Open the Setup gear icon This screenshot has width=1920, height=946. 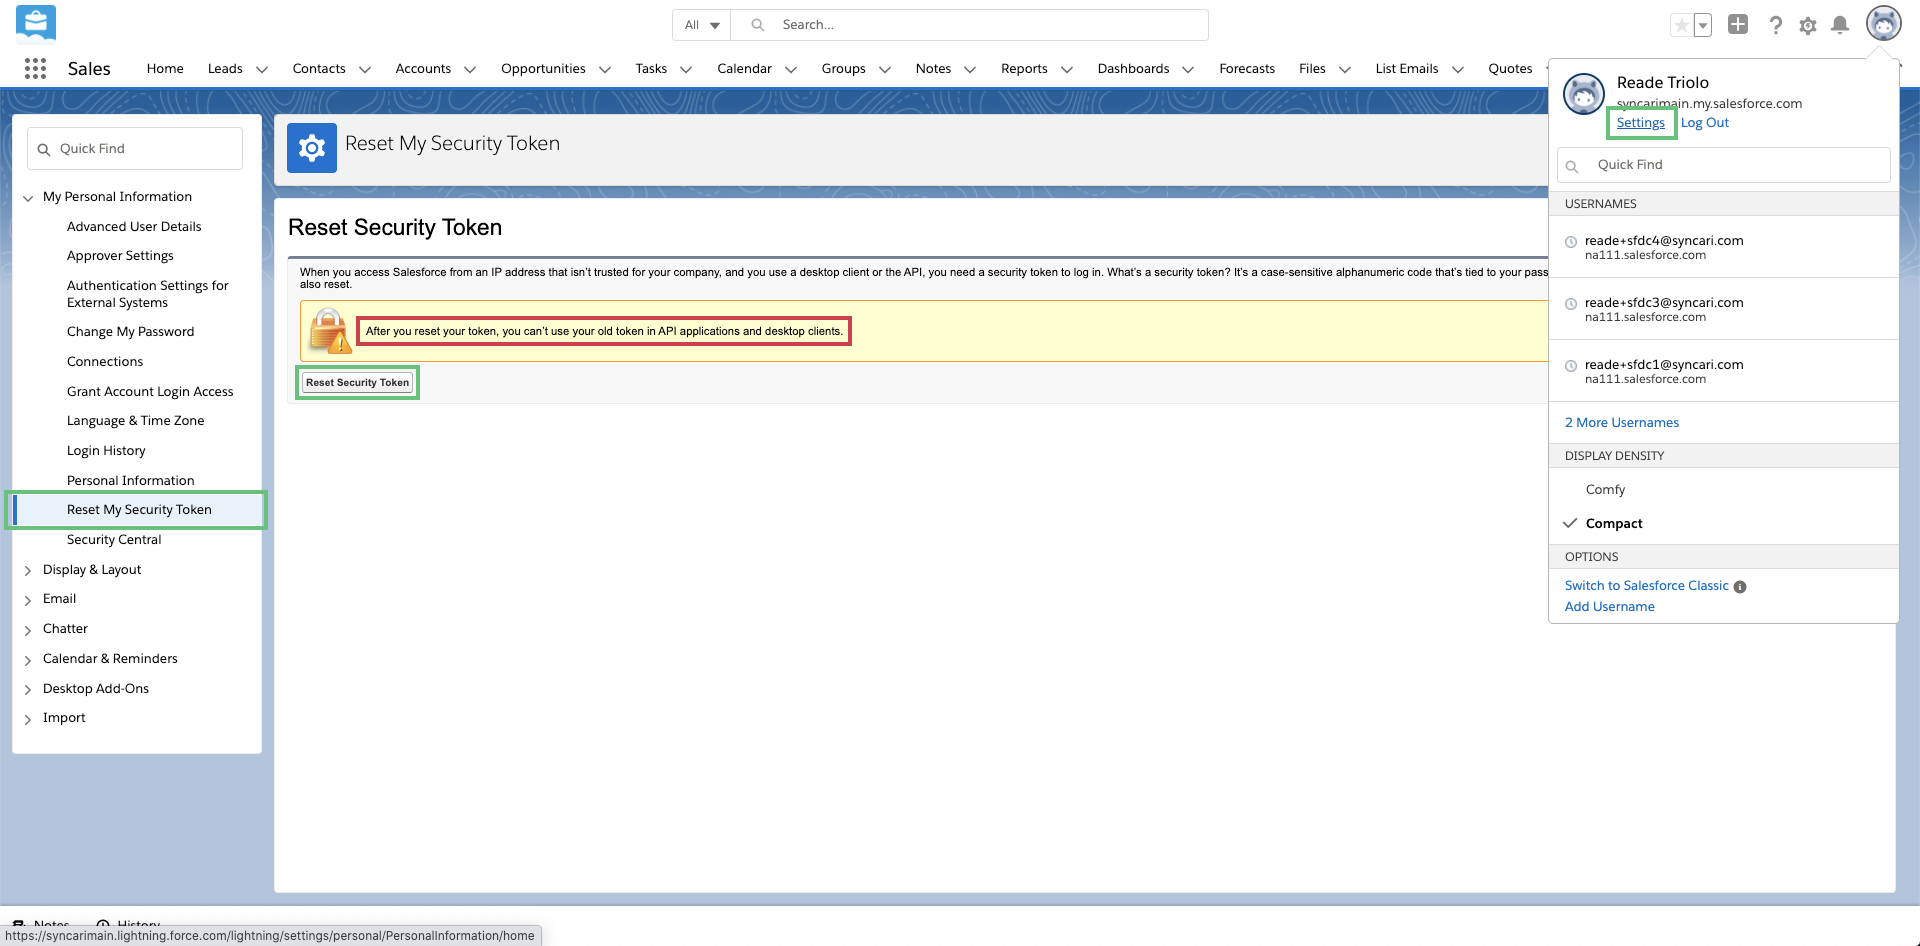[x=1808, y=26]
